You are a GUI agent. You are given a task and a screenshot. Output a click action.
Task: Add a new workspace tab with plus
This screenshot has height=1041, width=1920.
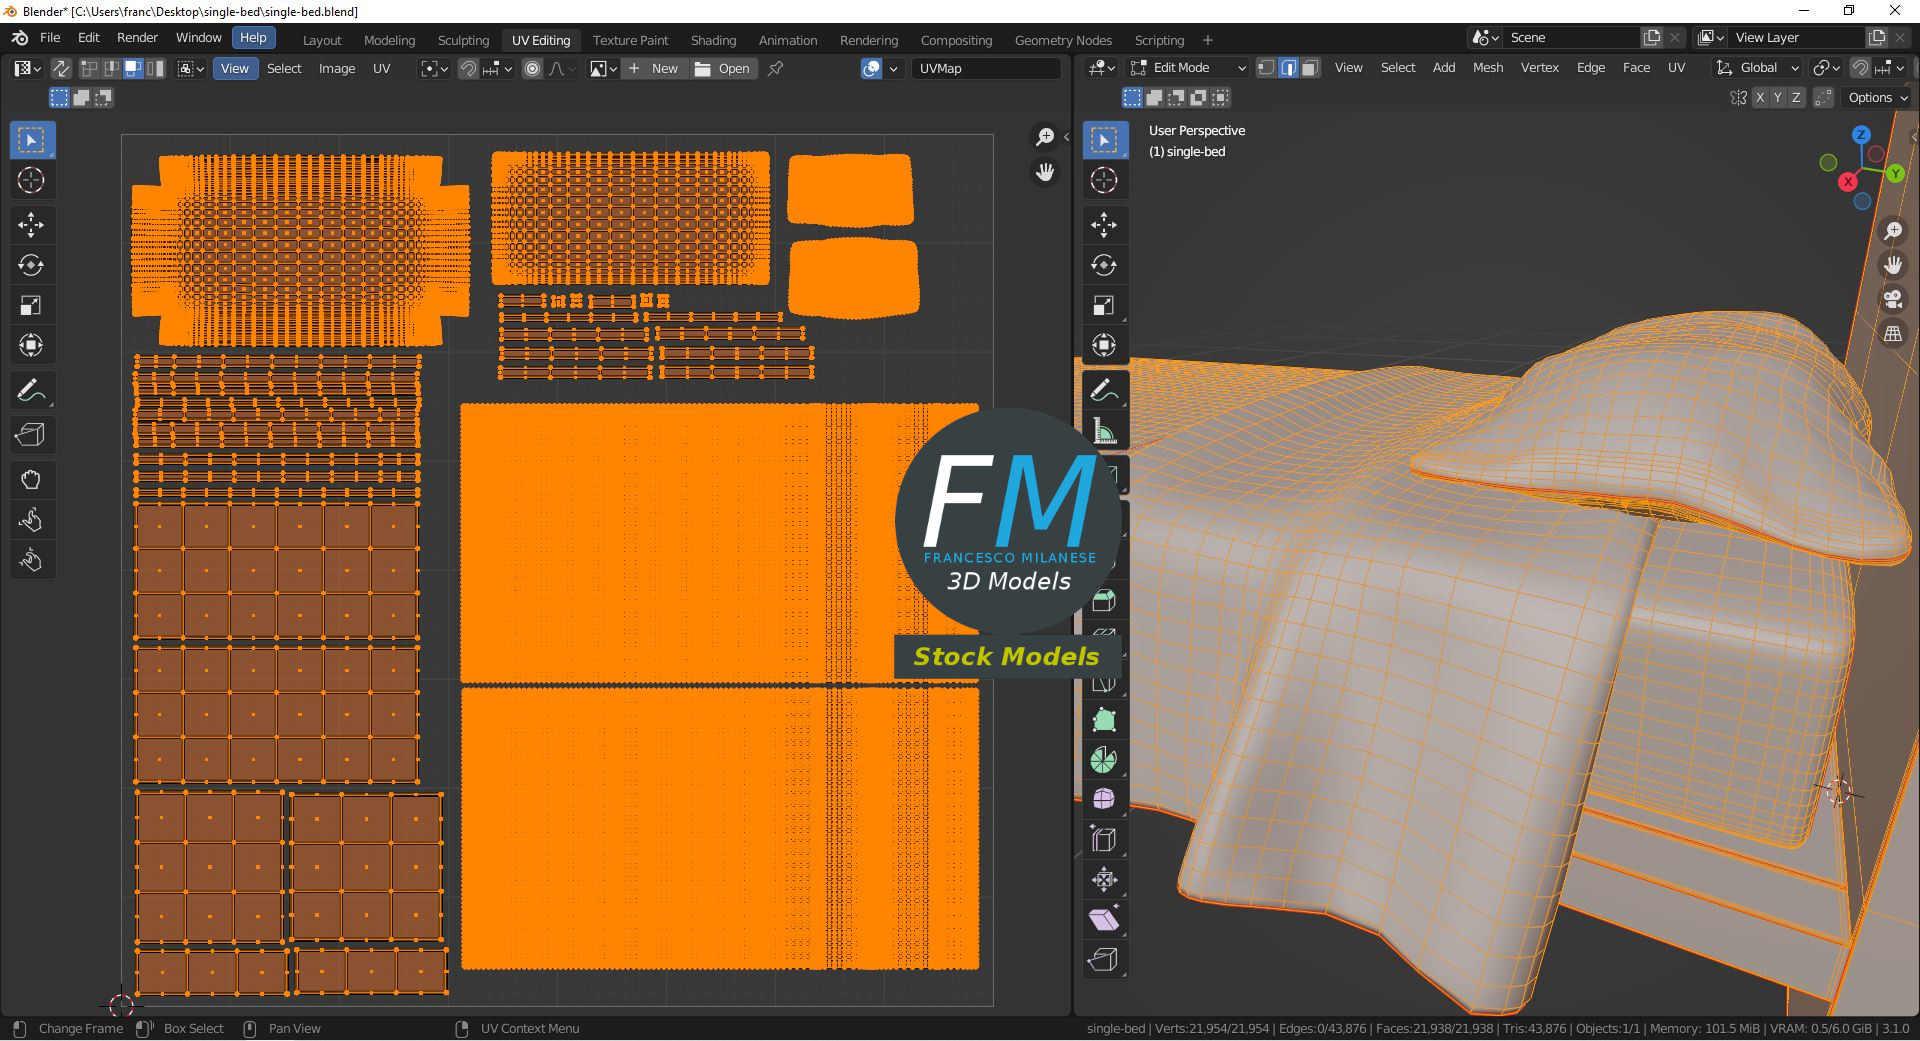[x=1208, y=40]
